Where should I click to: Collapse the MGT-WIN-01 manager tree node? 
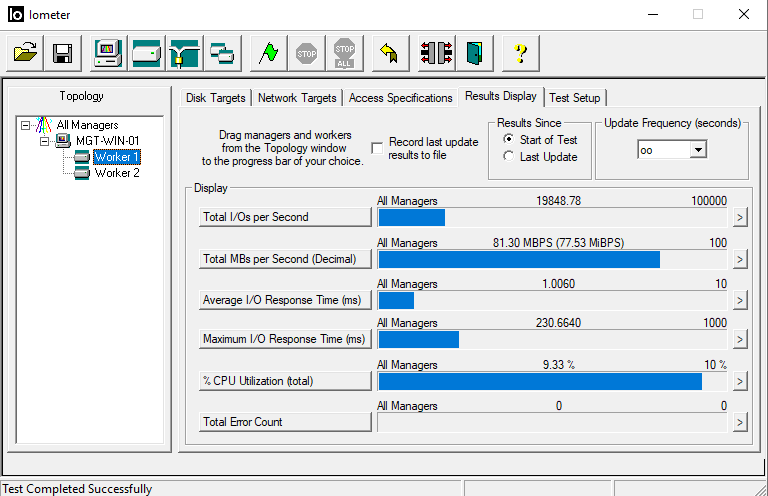point(45,141)
